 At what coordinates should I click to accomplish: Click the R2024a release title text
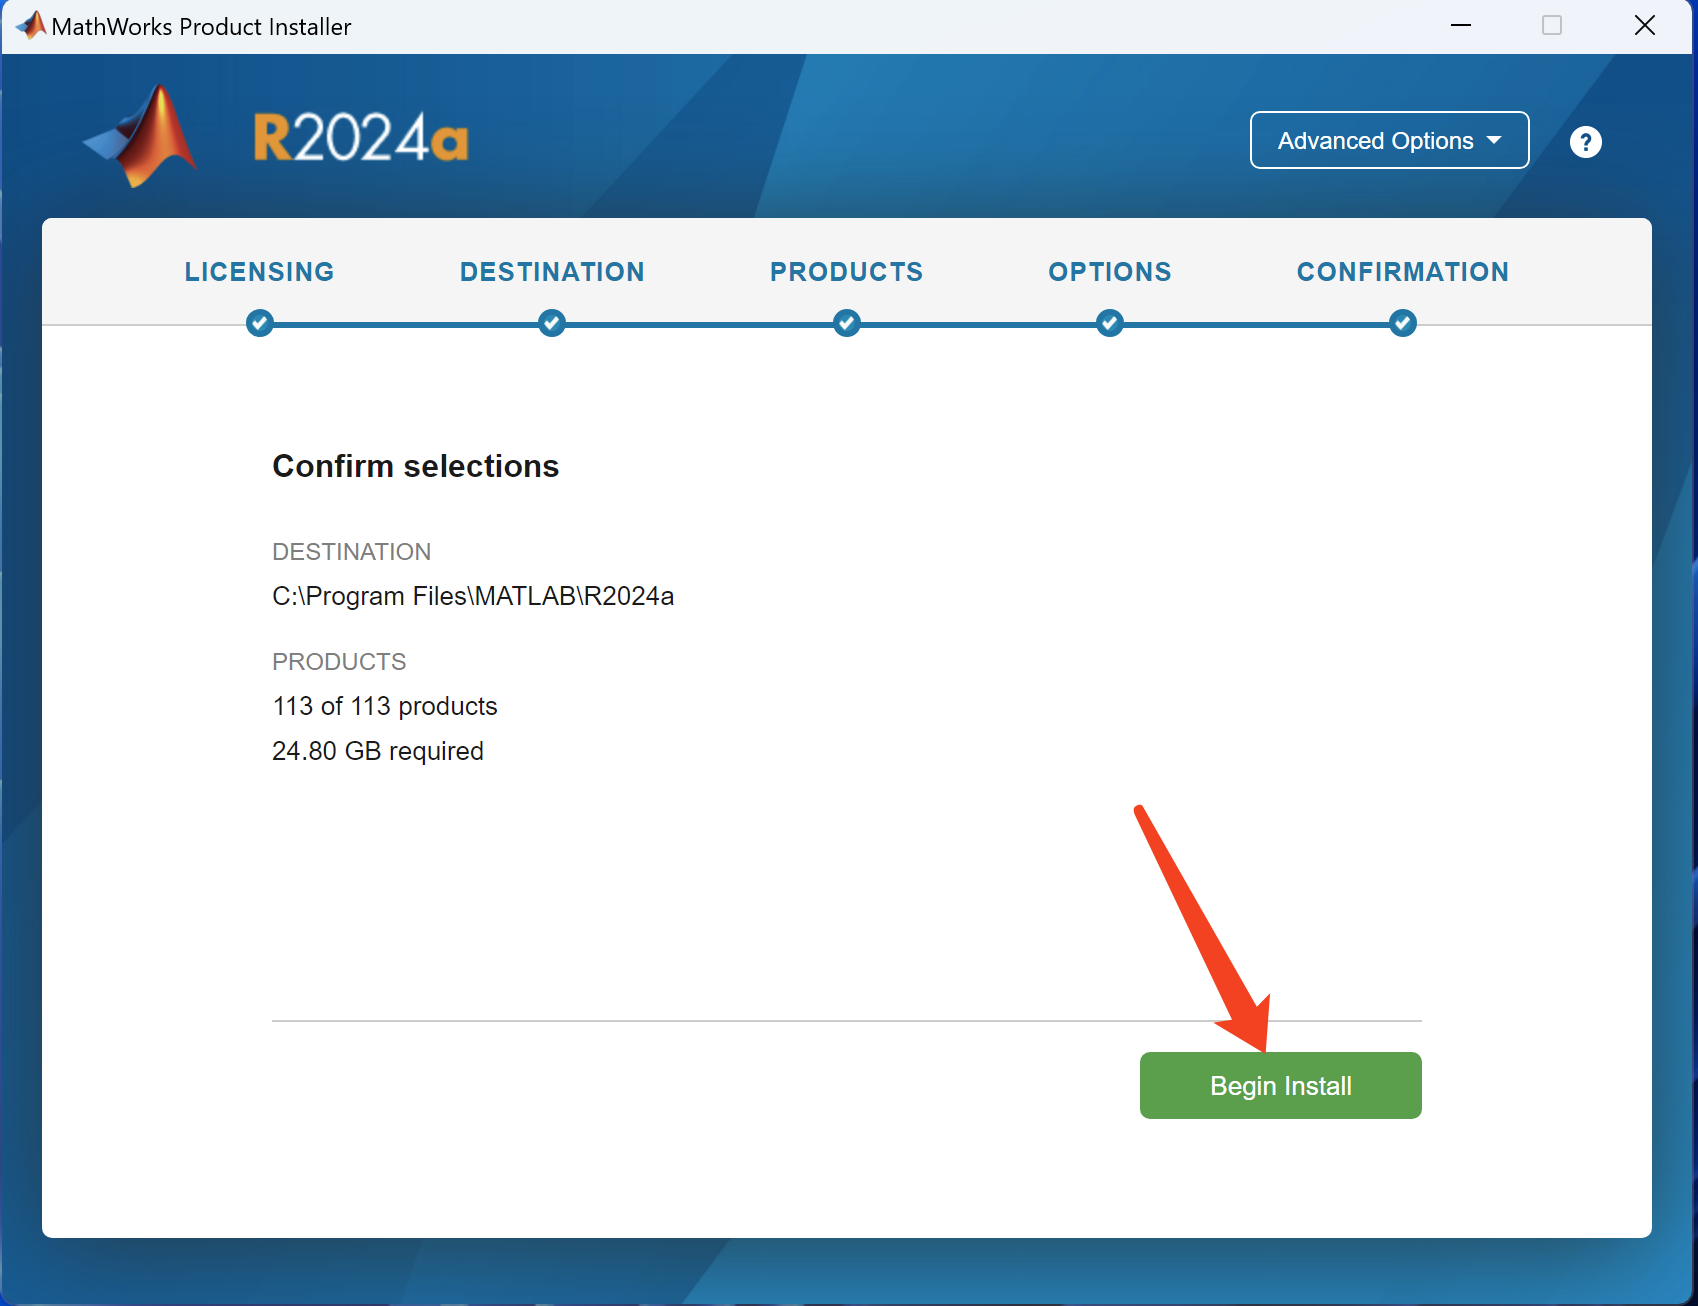(x=361, y=138)
